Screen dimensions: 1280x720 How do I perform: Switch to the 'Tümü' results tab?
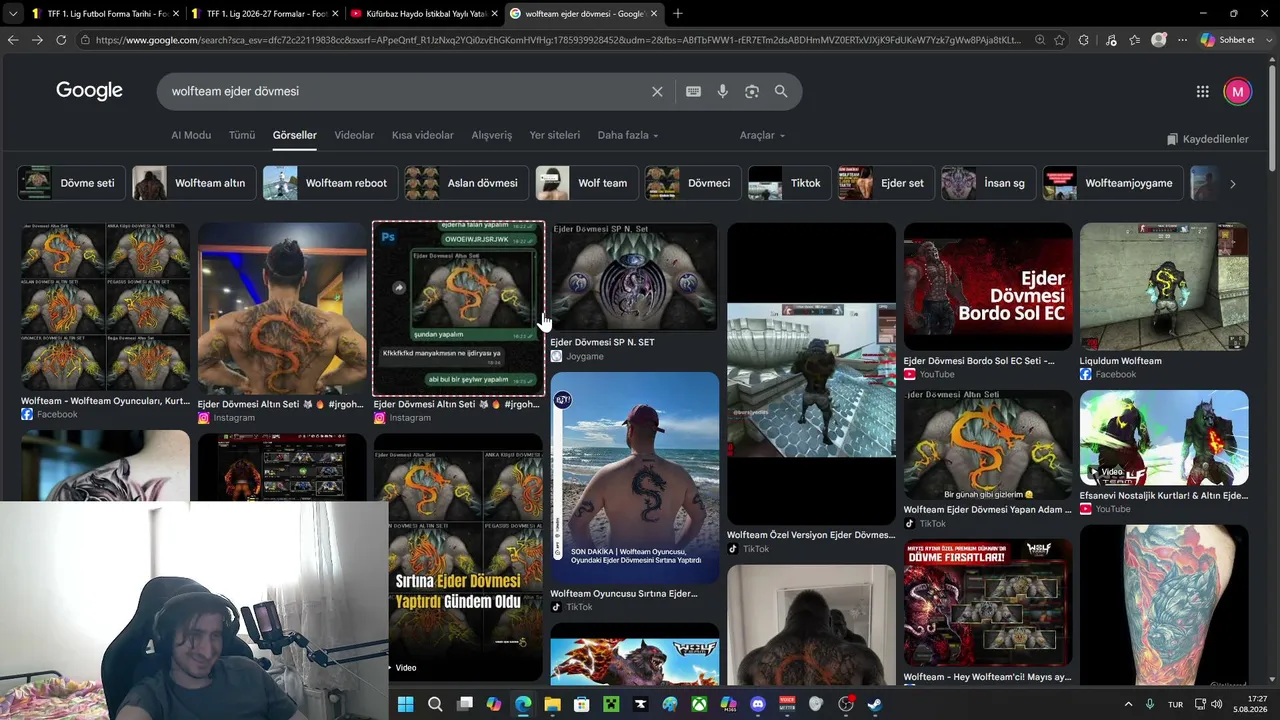pos(242,135)
